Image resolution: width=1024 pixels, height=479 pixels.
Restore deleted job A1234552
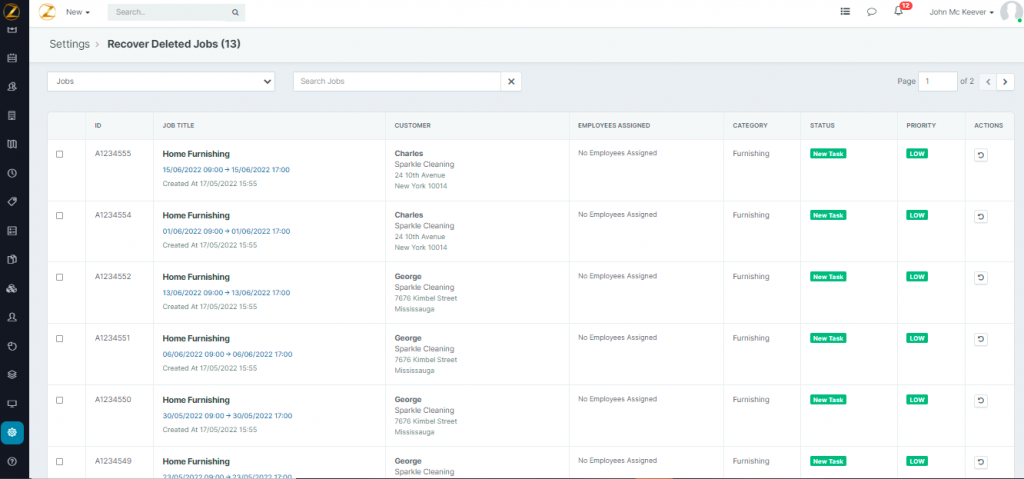point(980,278)
